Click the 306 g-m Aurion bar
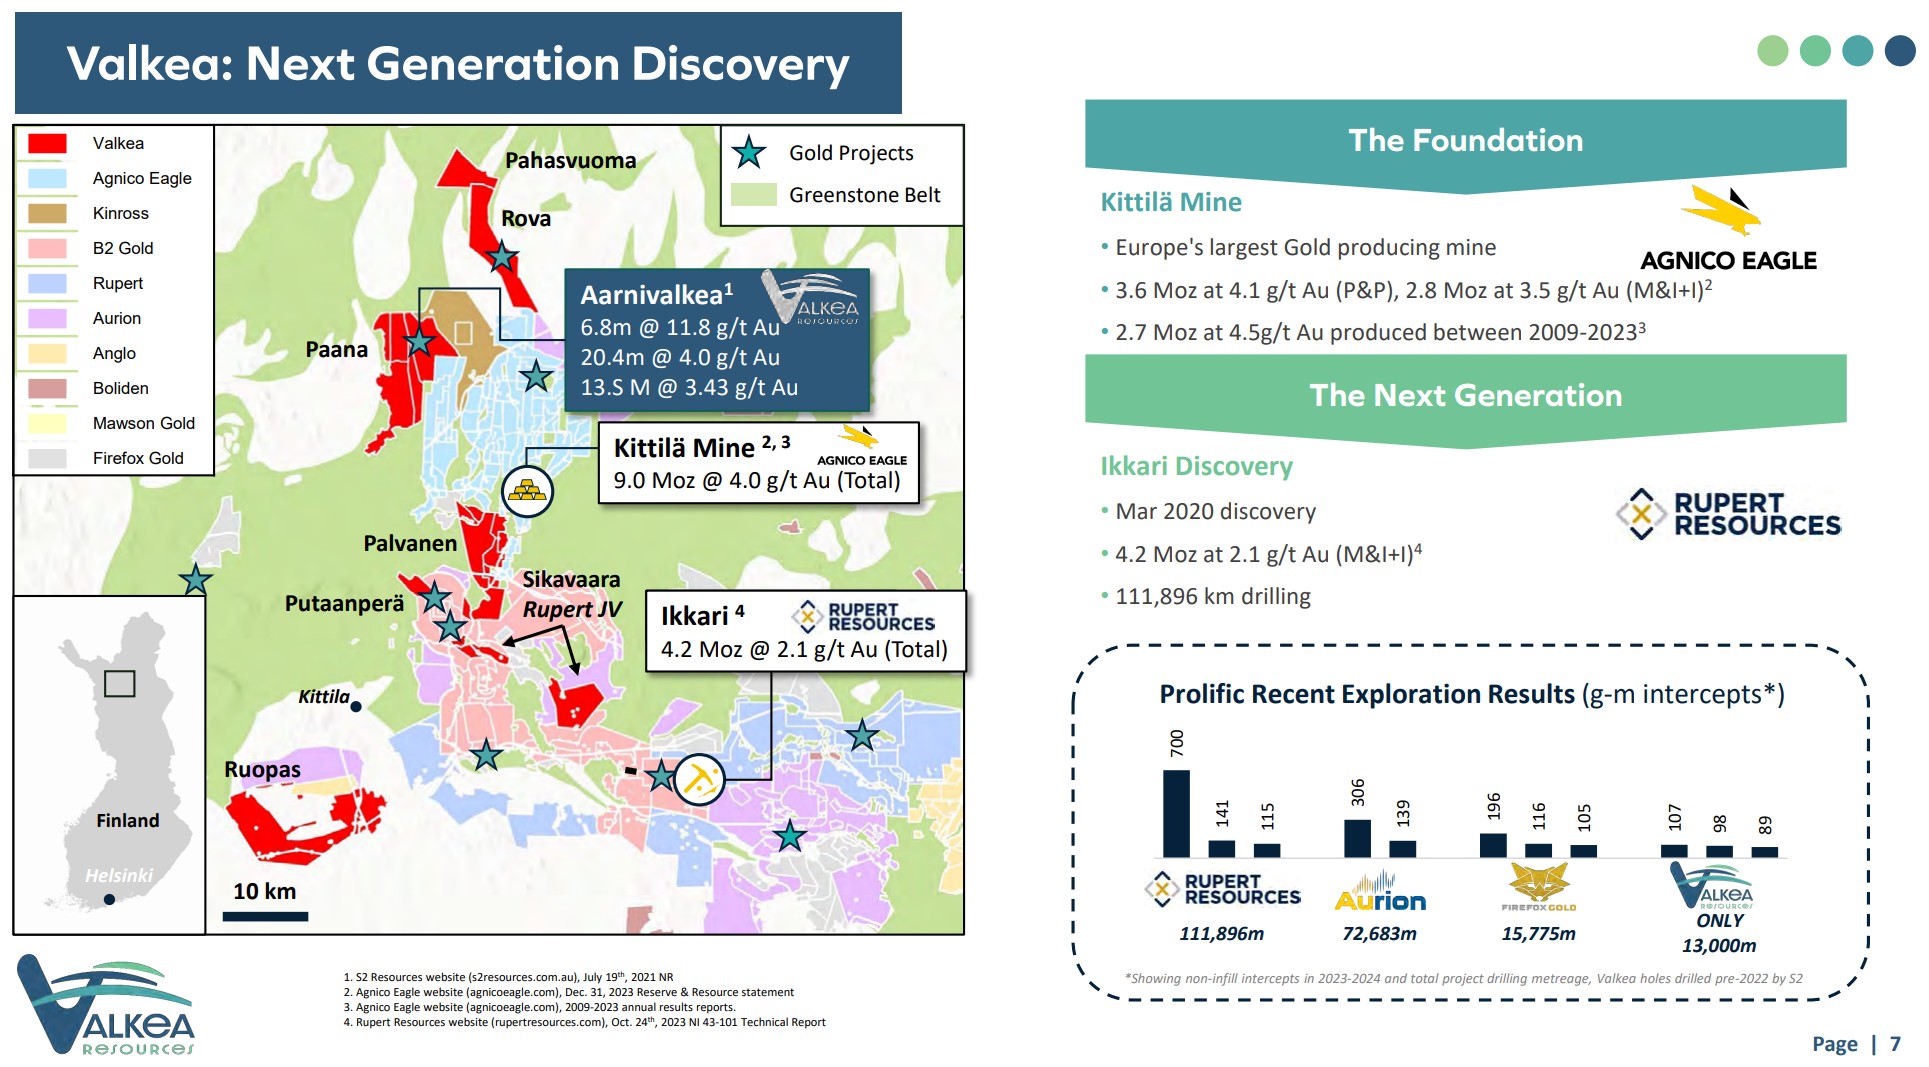The image size is (1929, 1067). coord(1357,838)
